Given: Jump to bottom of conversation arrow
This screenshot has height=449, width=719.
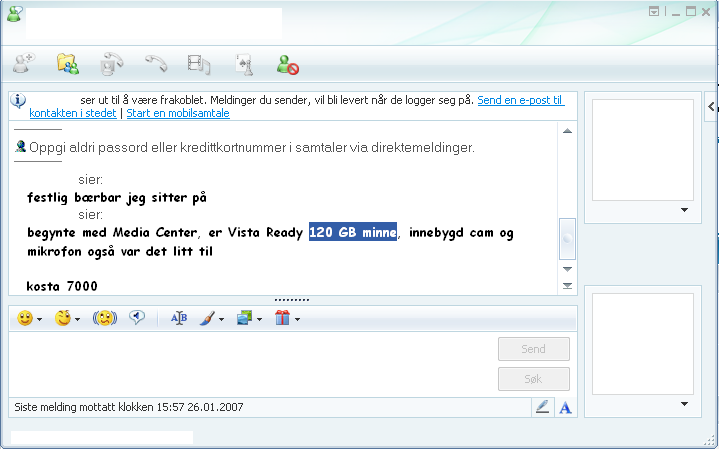Looking at the screenshot, I should click(567, 286).
